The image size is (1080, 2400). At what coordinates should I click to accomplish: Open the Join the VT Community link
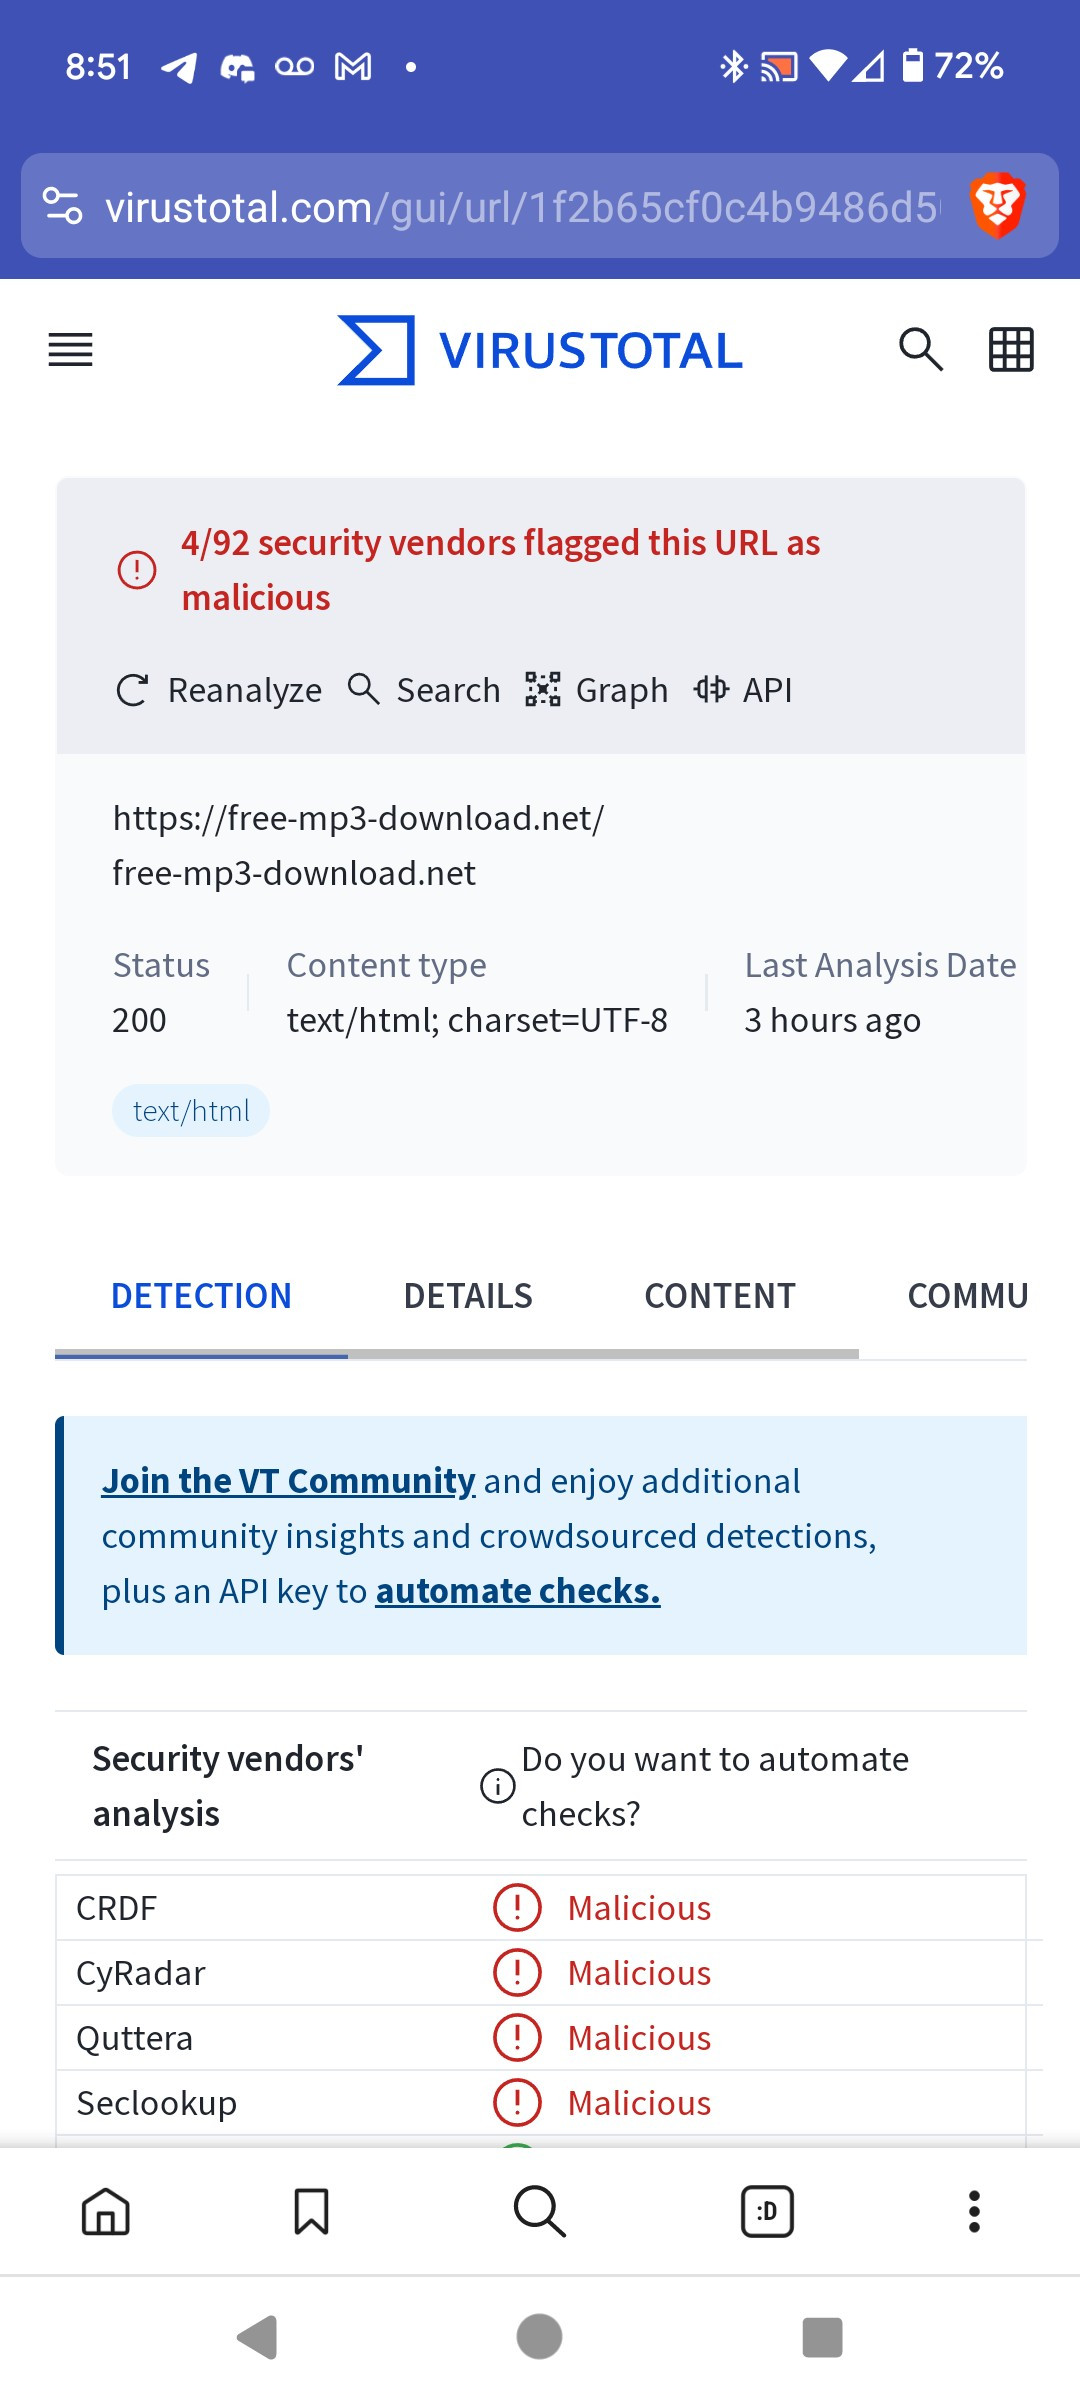click(x=288, y=1481)
